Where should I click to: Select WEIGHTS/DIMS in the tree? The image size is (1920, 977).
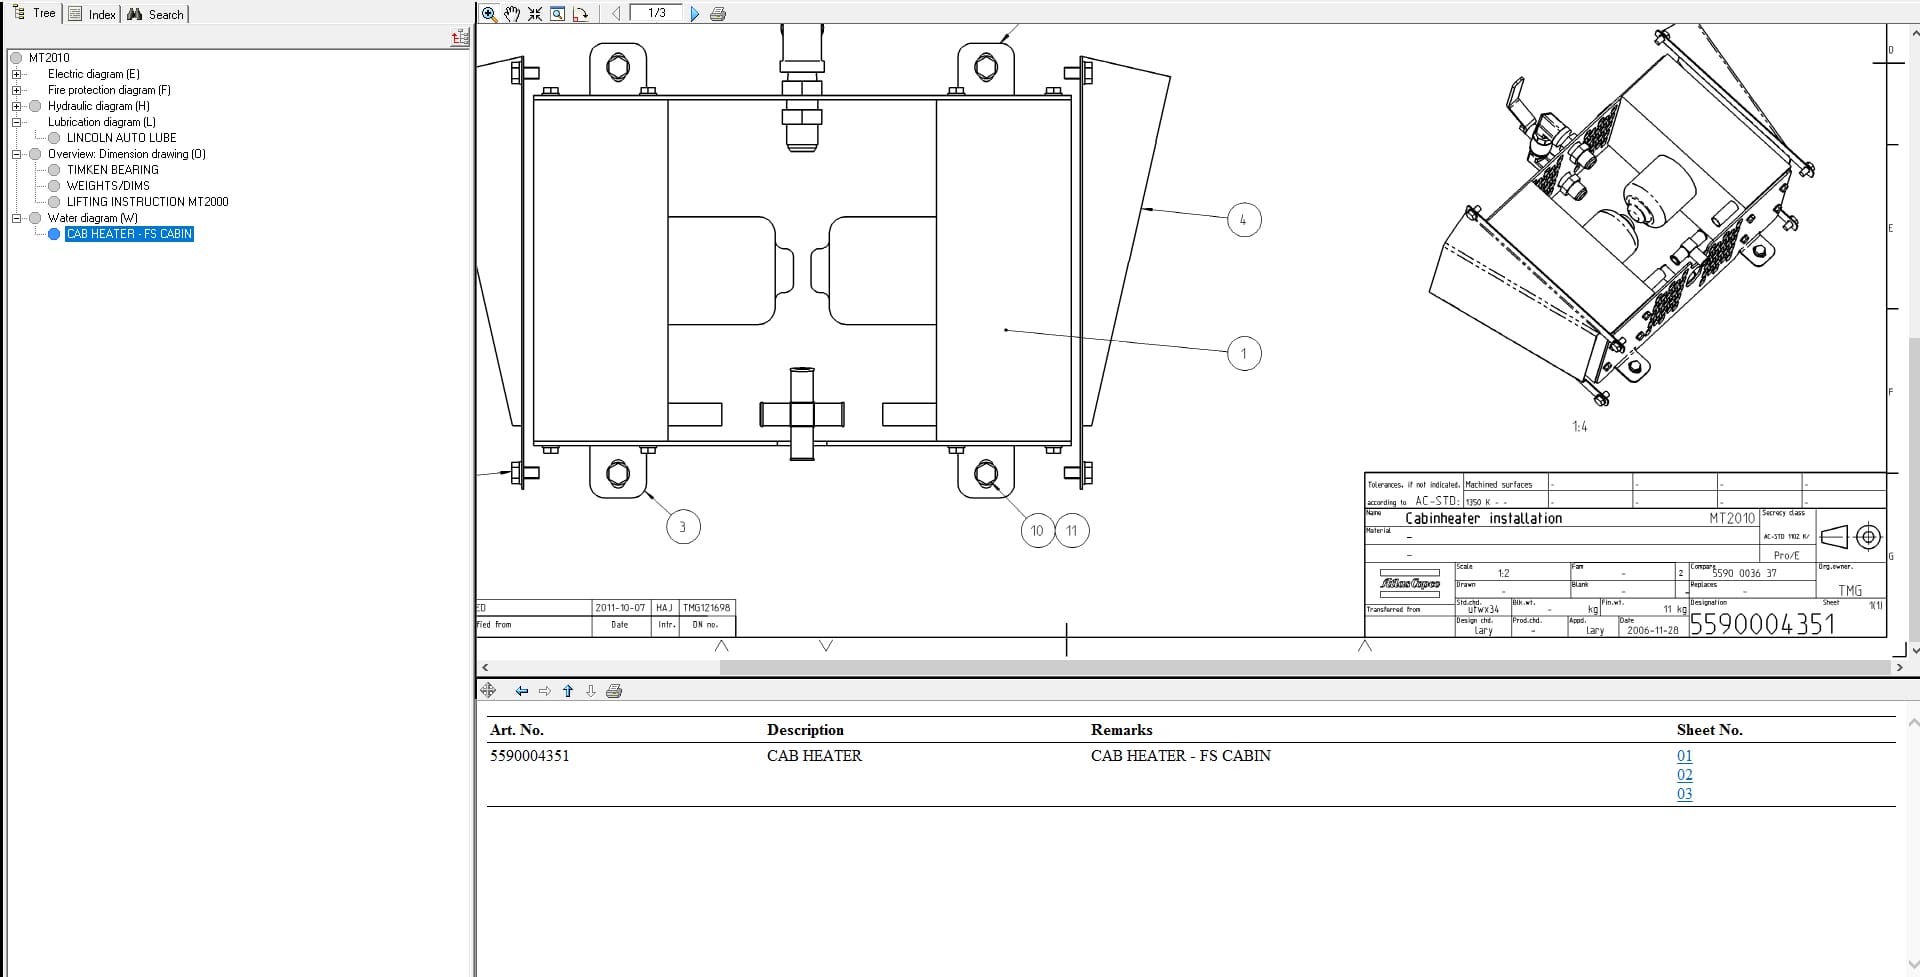point(109,186)
